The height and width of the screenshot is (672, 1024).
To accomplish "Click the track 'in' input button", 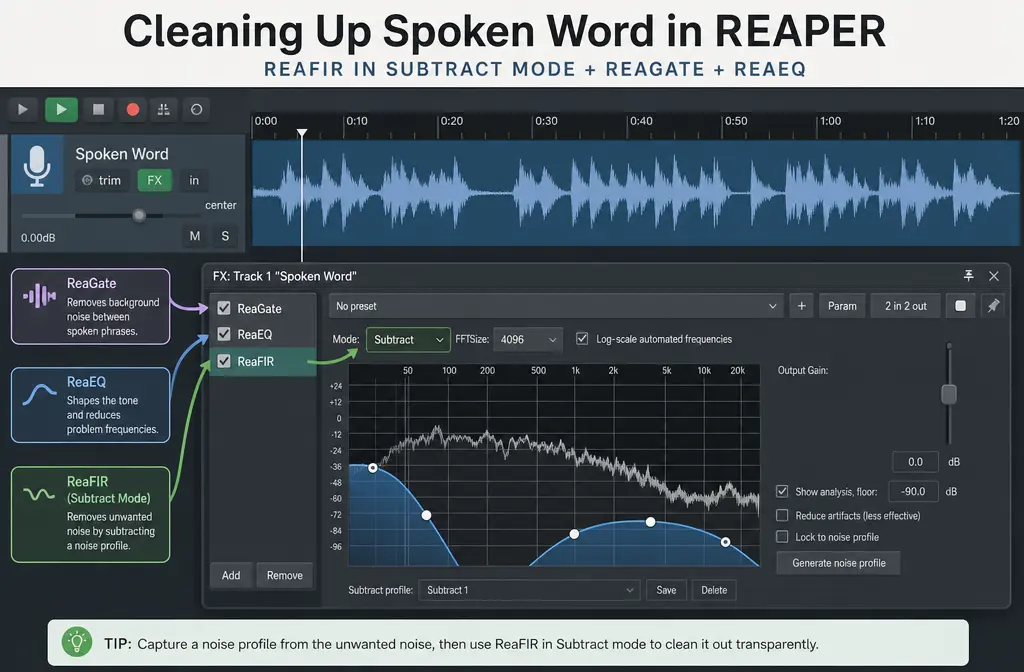I will click(x=194, y=180).
